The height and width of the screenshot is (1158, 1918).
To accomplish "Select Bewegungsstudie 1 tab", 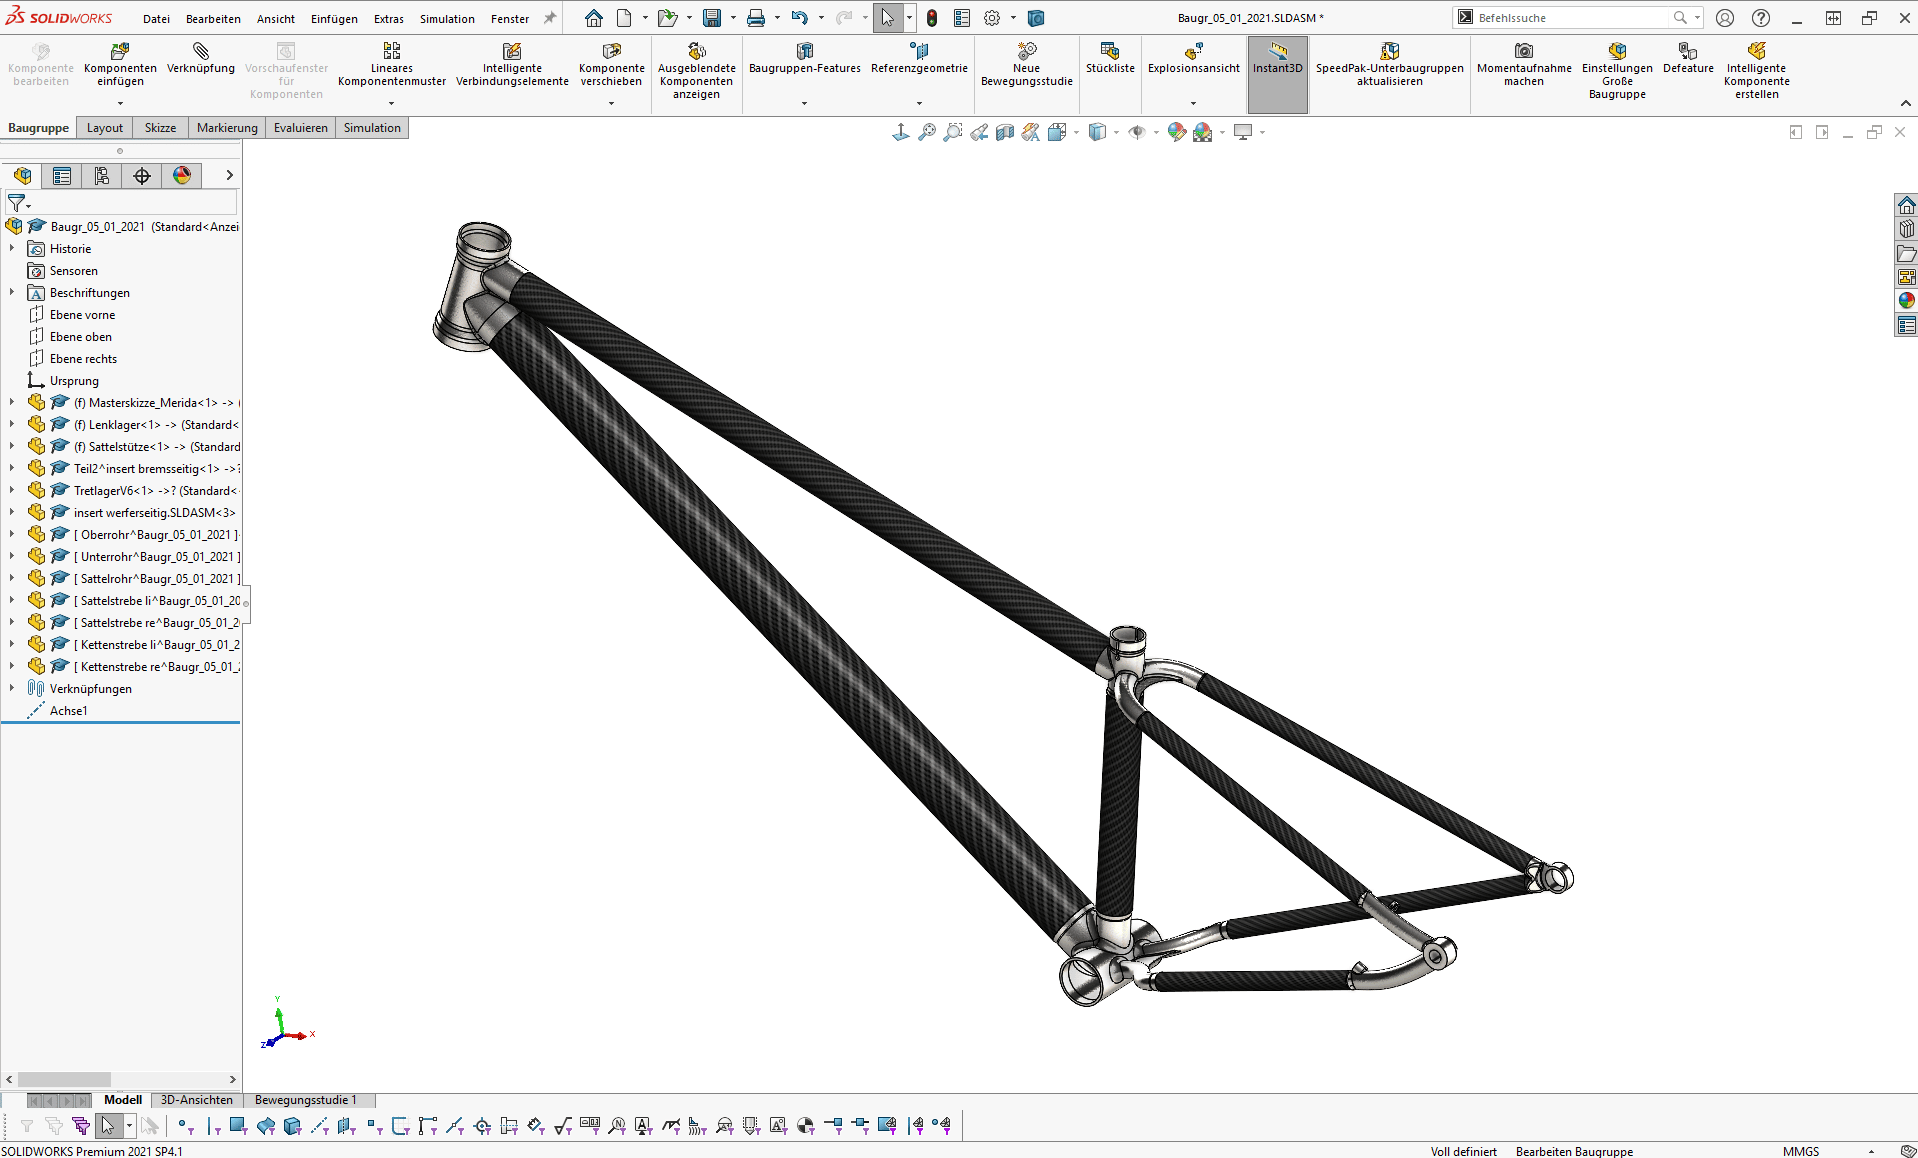I will pyautogui.click(x=305, y=1100).
